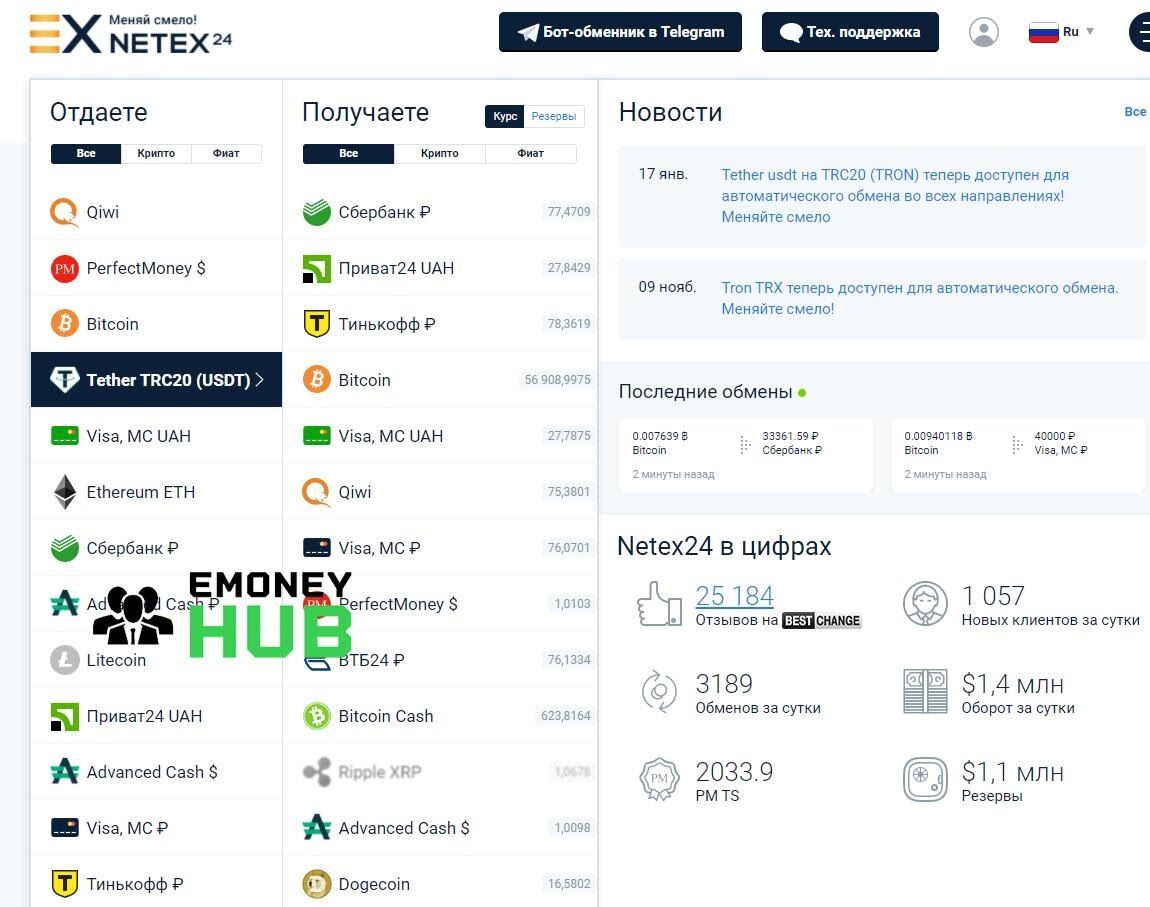
Task: Click Bitcoin to Visa, MC ₽ exchange card
Action: (x=1017, y=455)
